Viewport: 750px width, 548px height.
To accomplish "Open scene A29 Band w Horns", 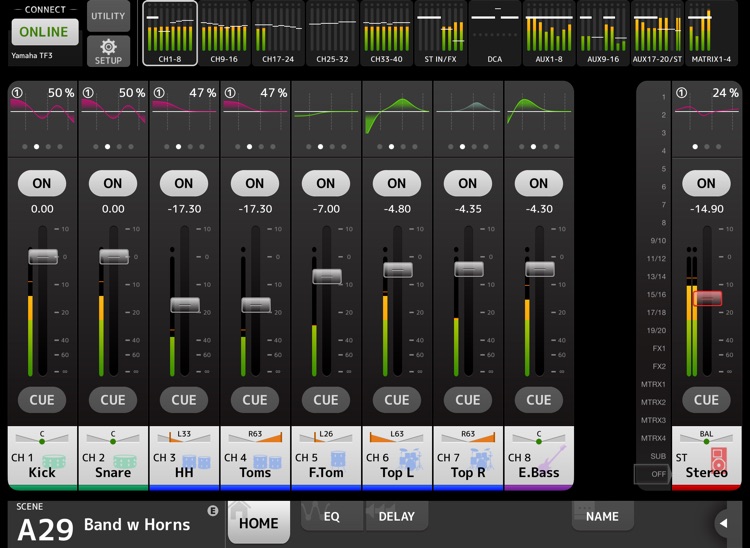I will pyautogui.click(x=115, y=524).
